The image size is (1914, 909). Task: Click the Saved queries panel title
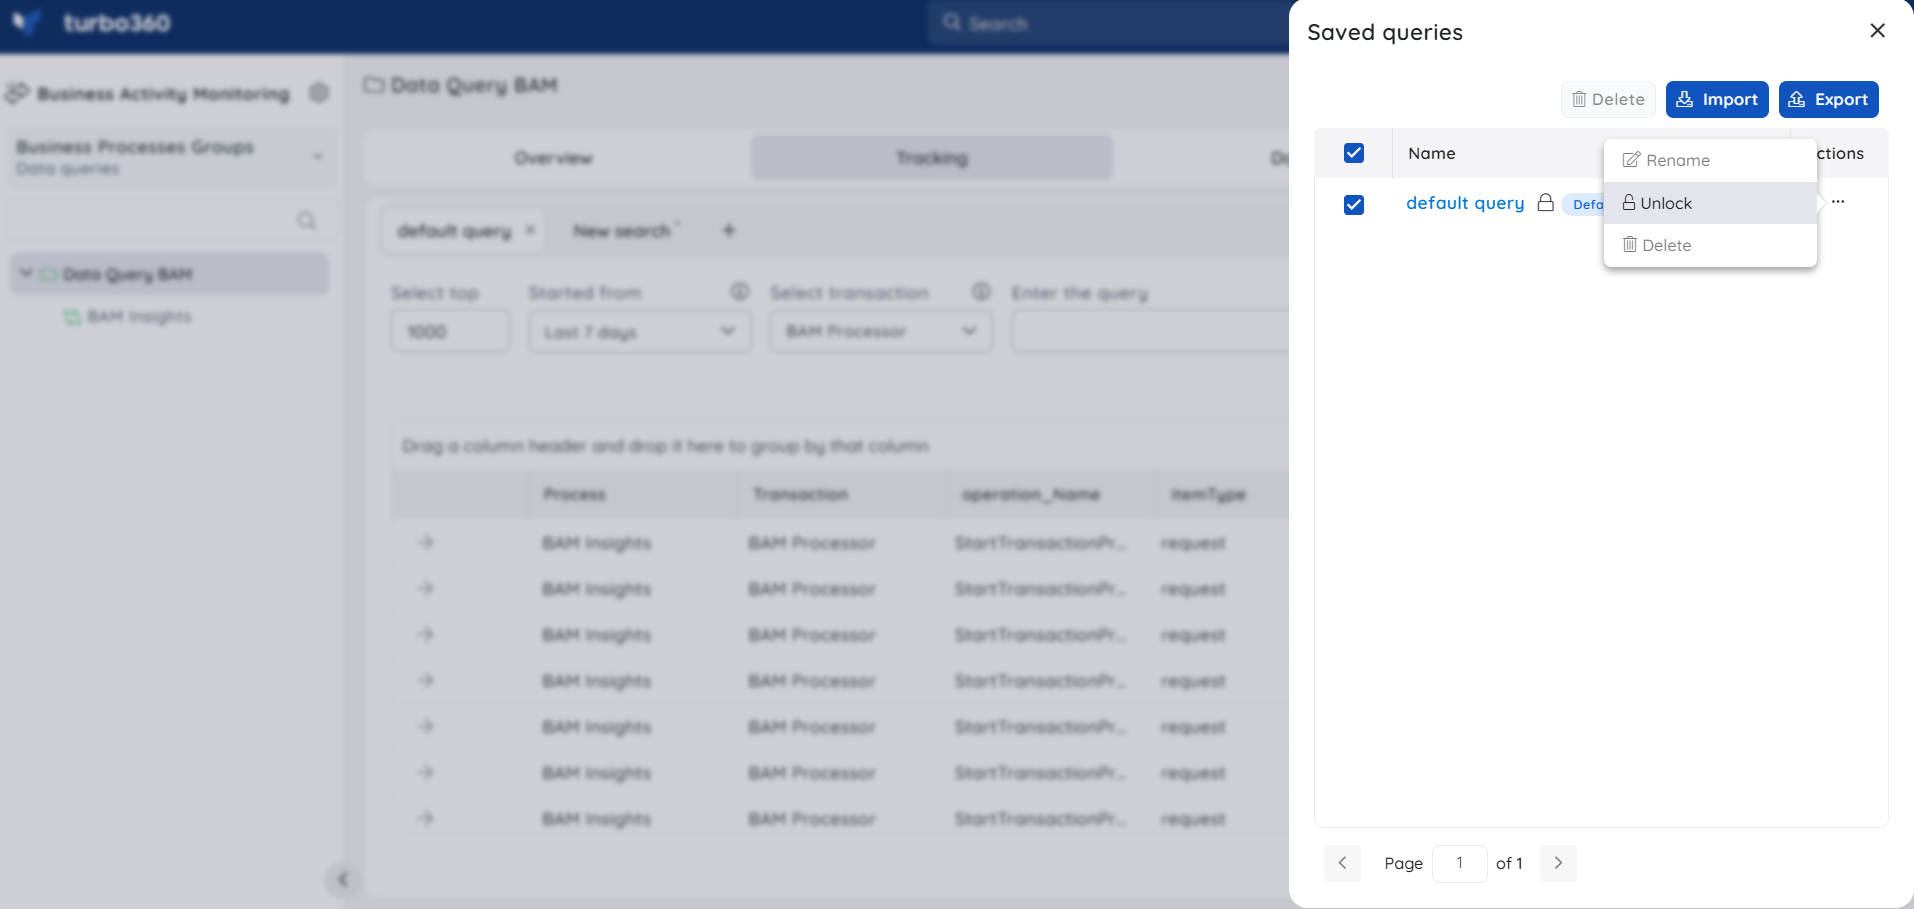tap(1385, 32)
